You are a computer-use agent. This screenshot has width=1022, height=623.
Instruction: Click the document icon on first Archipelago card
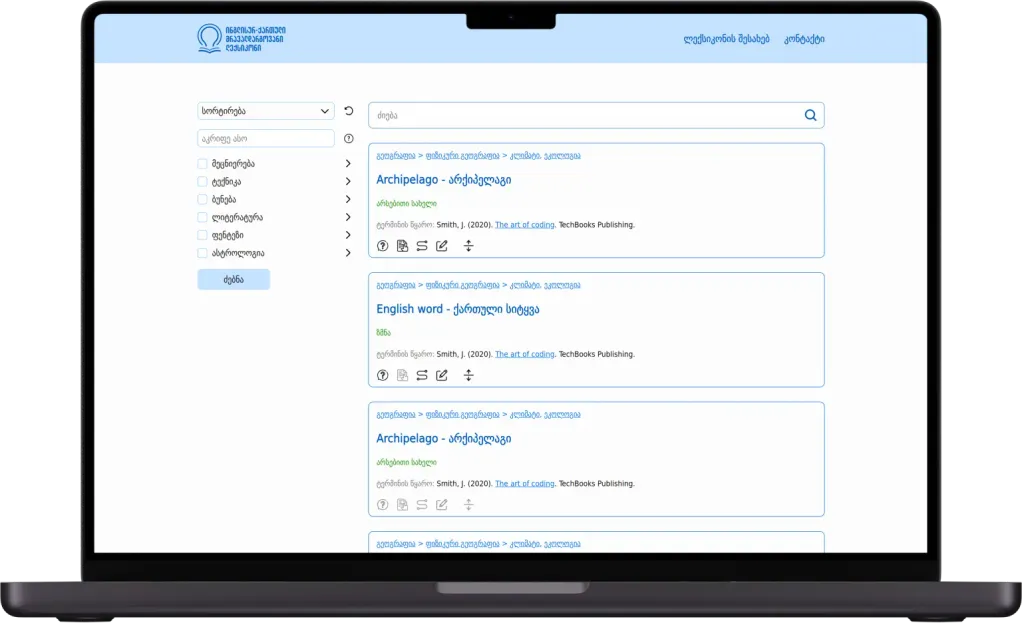[402, 246]
